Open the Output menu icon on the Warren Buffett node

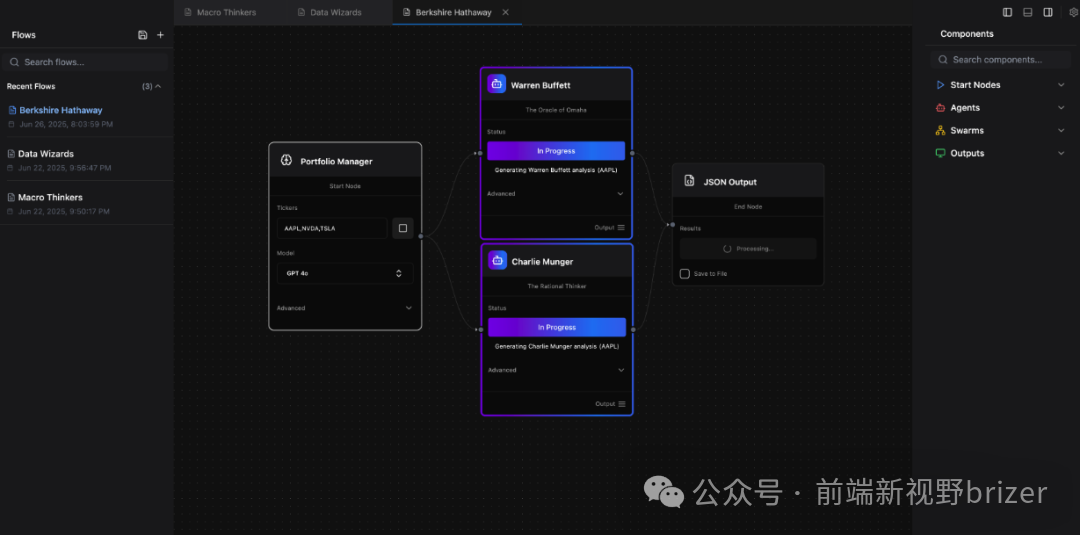point(621,228)
